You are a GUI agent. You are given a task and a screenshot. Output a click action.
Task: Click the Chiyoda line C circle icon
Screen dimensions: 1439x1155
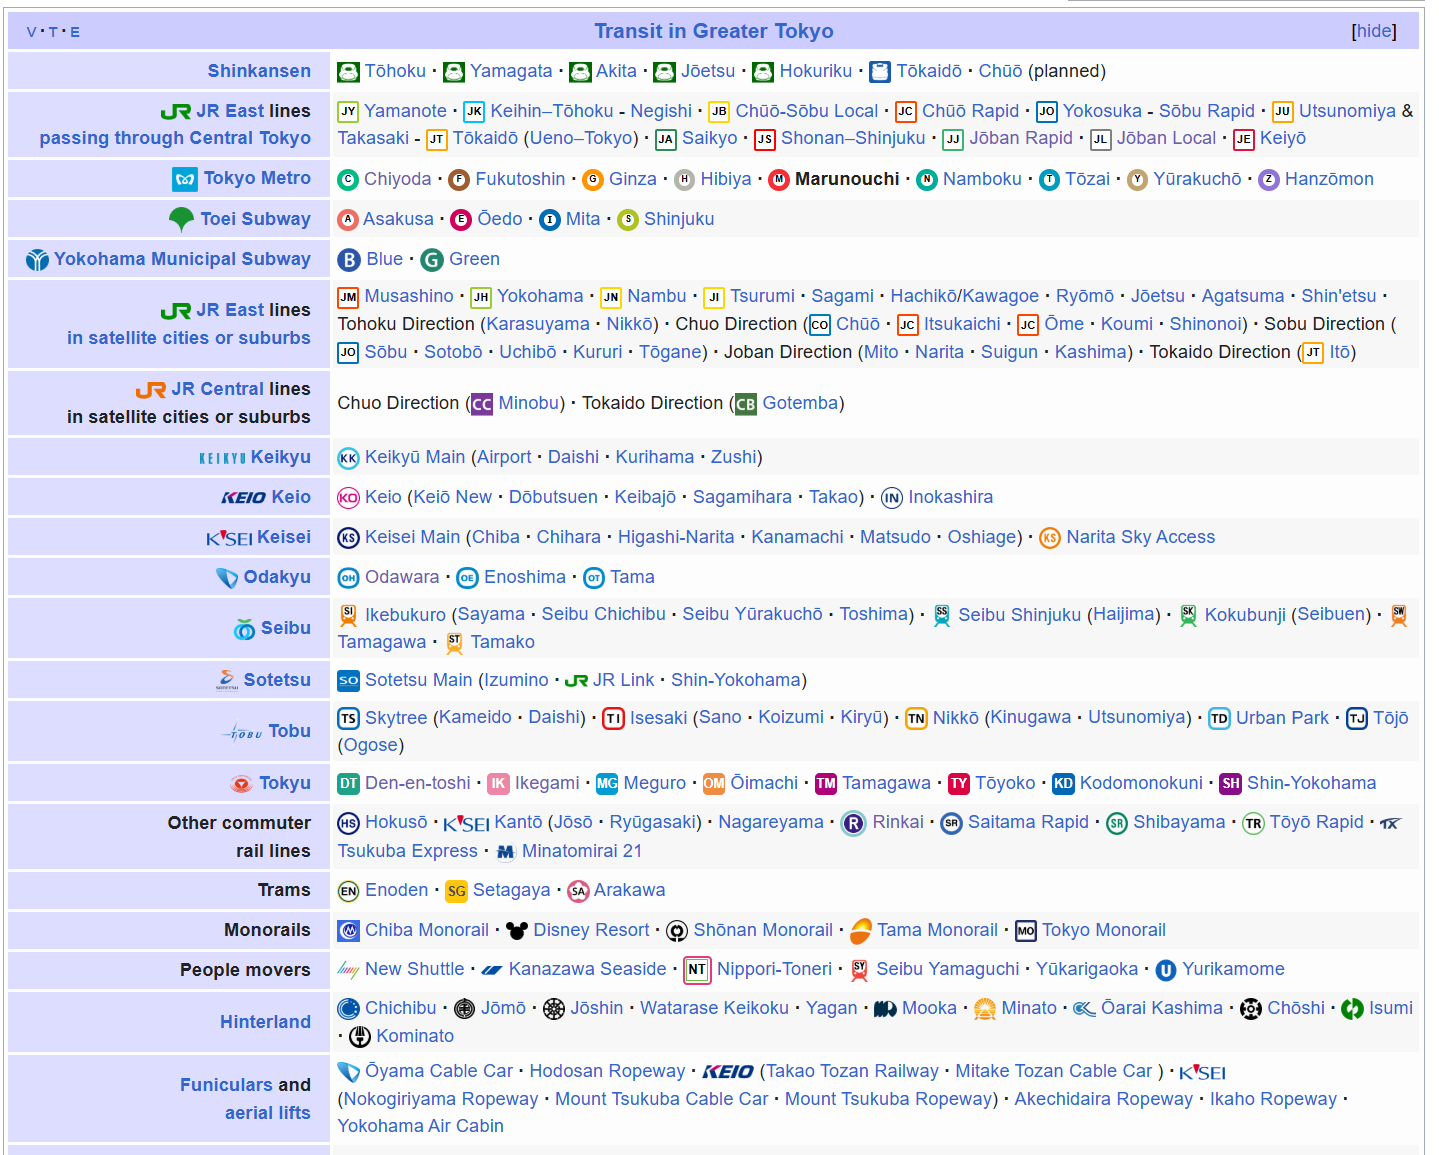coord(348,180)
